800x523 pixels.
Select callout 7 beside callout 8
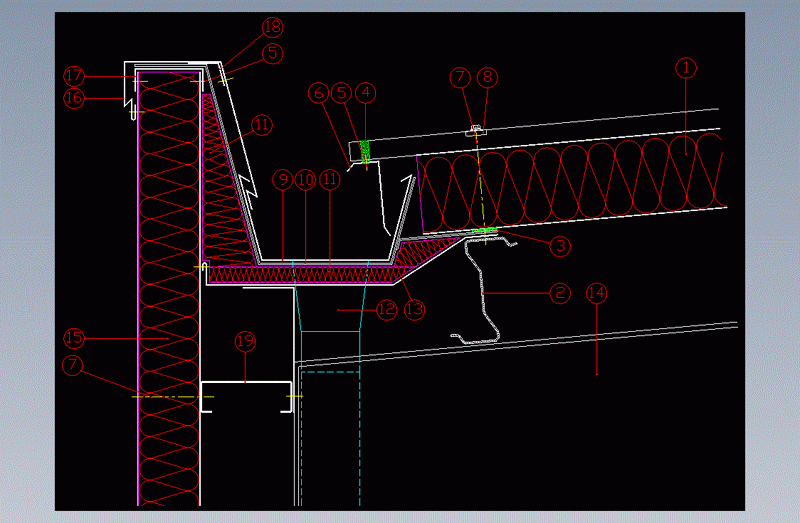pyautogui.click(x=459, y=76)
